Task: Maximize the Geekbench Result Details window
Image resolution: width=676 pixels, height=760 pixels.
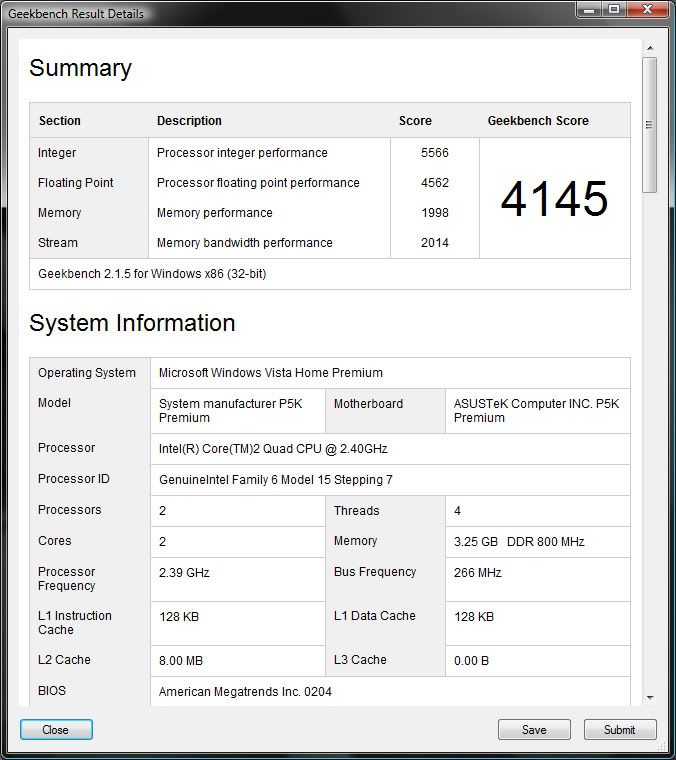Action: click(614, 9)
